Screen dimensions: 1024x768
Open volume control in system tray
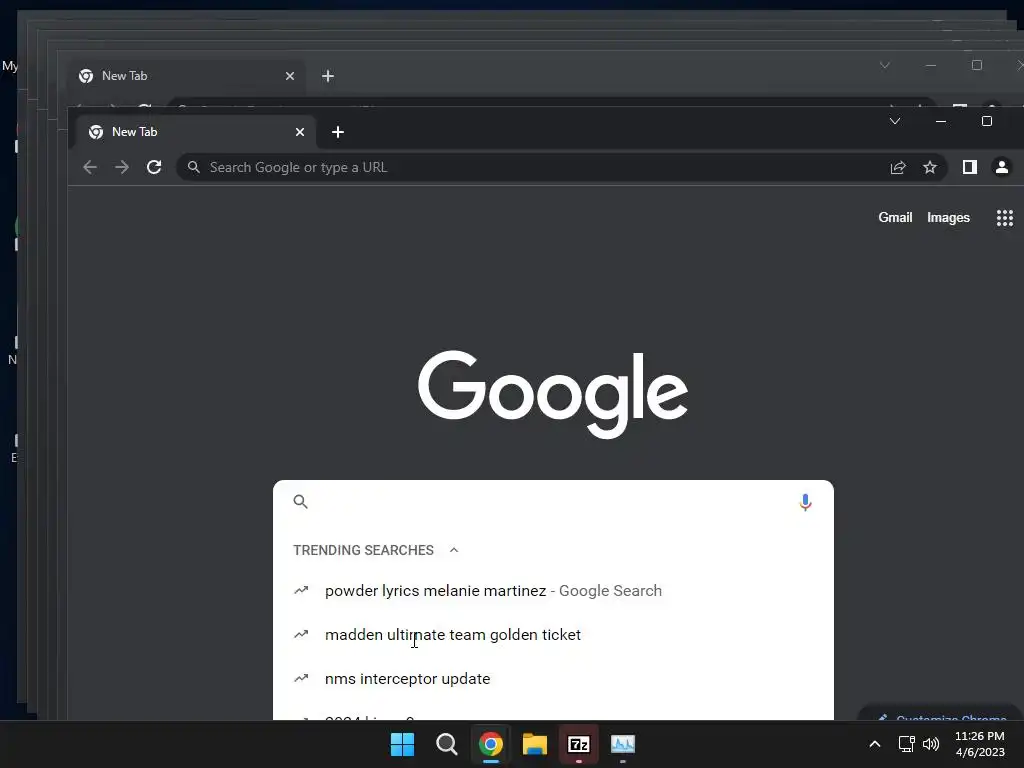931,744
